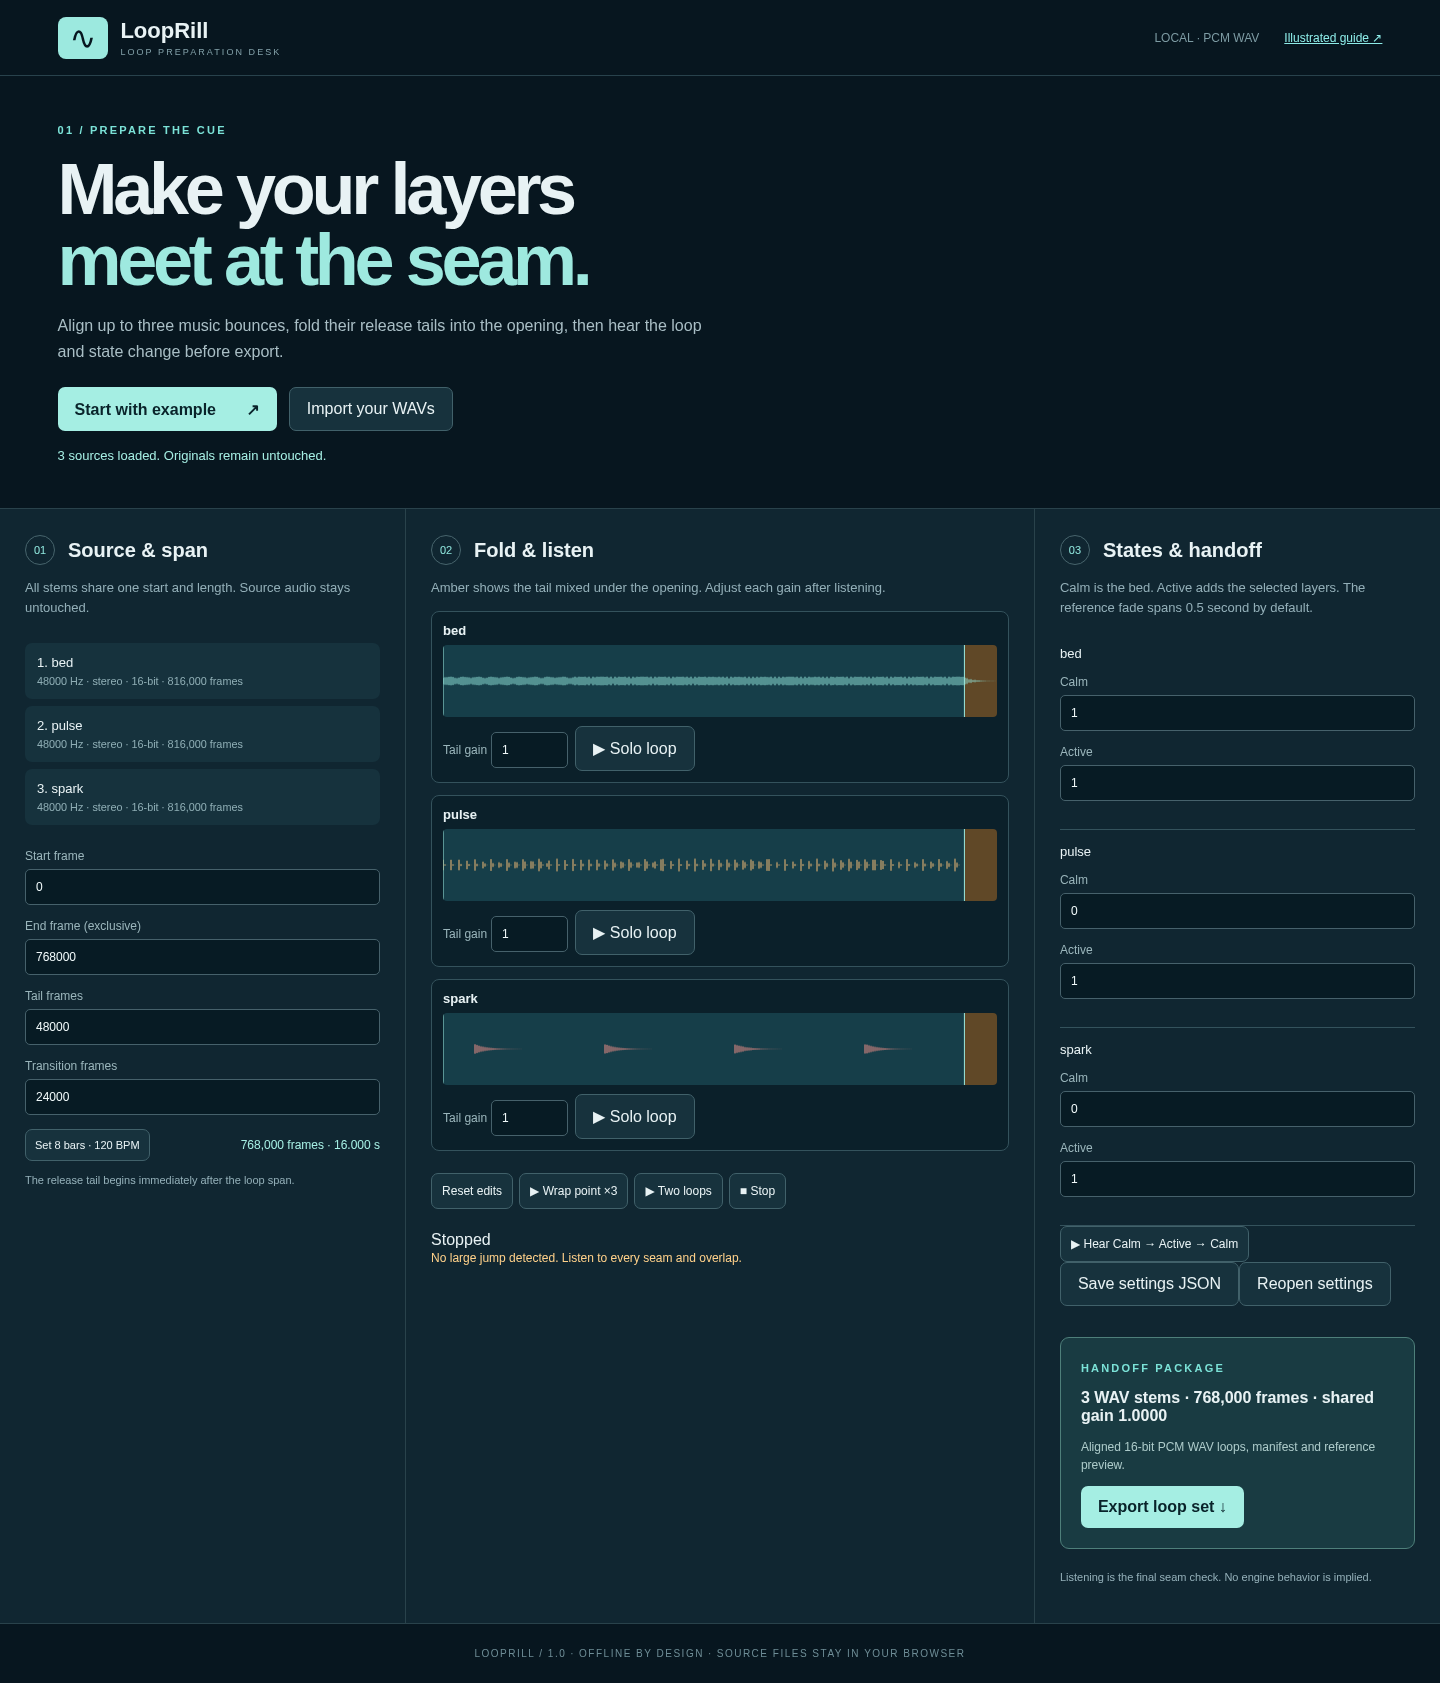
Task: Play Solo loop for pulse
Action: (635, 933)
